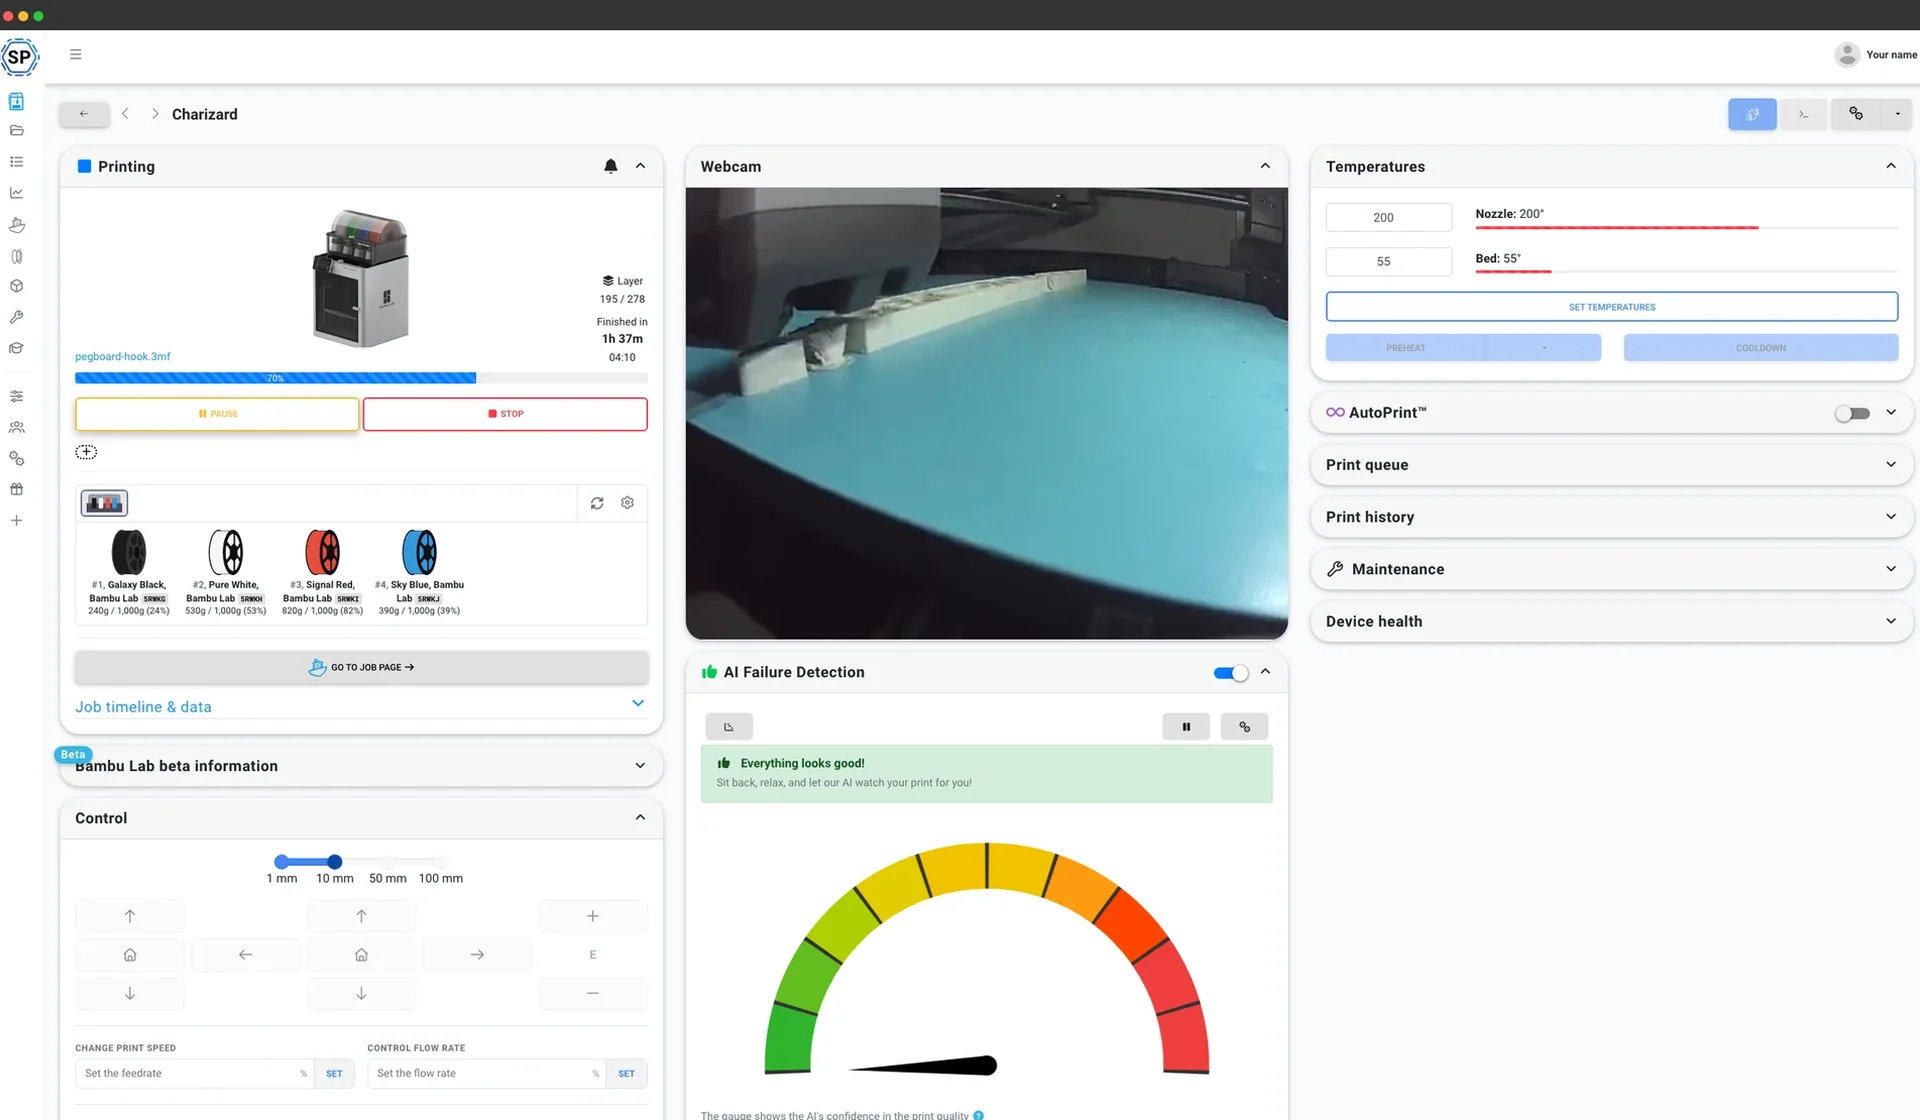Disable AI Failure Detection switch
This screenshot has height=1120, width=1920.
[1231, 673]
